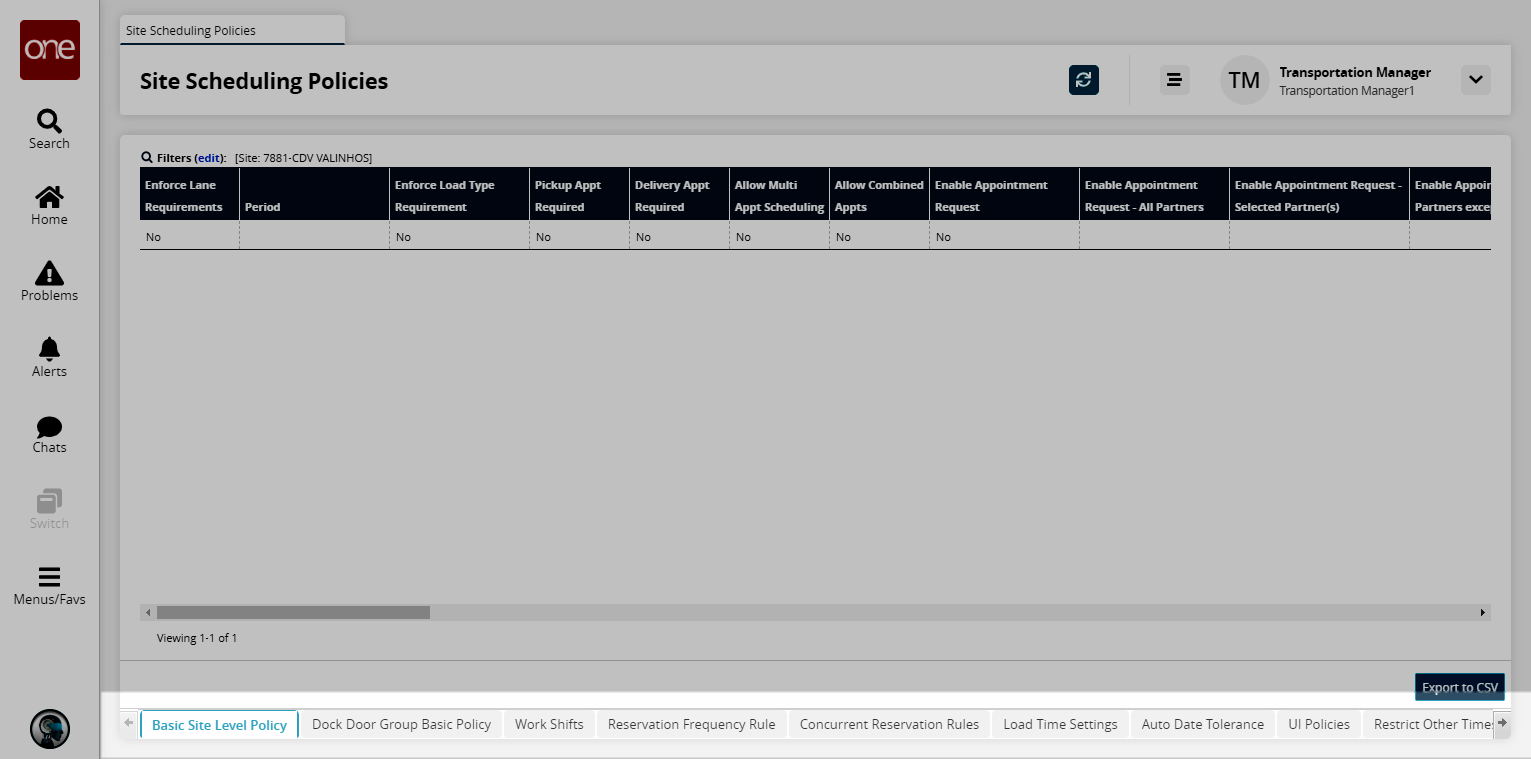1531x759 pixels.
Task: Select the Site Scheduling Policies page tab
Action: pos(232,30)
